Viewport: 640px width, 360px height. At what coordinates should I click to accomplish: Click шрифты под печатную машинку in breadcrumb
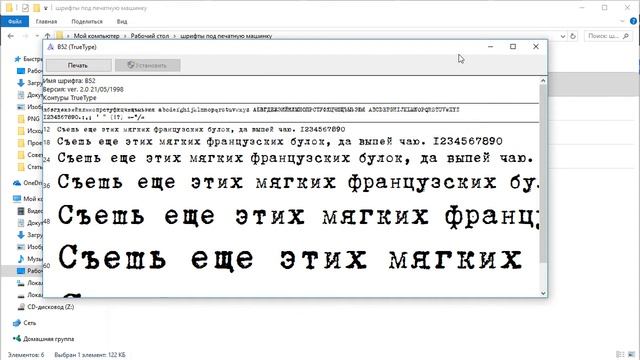point(226,36)
